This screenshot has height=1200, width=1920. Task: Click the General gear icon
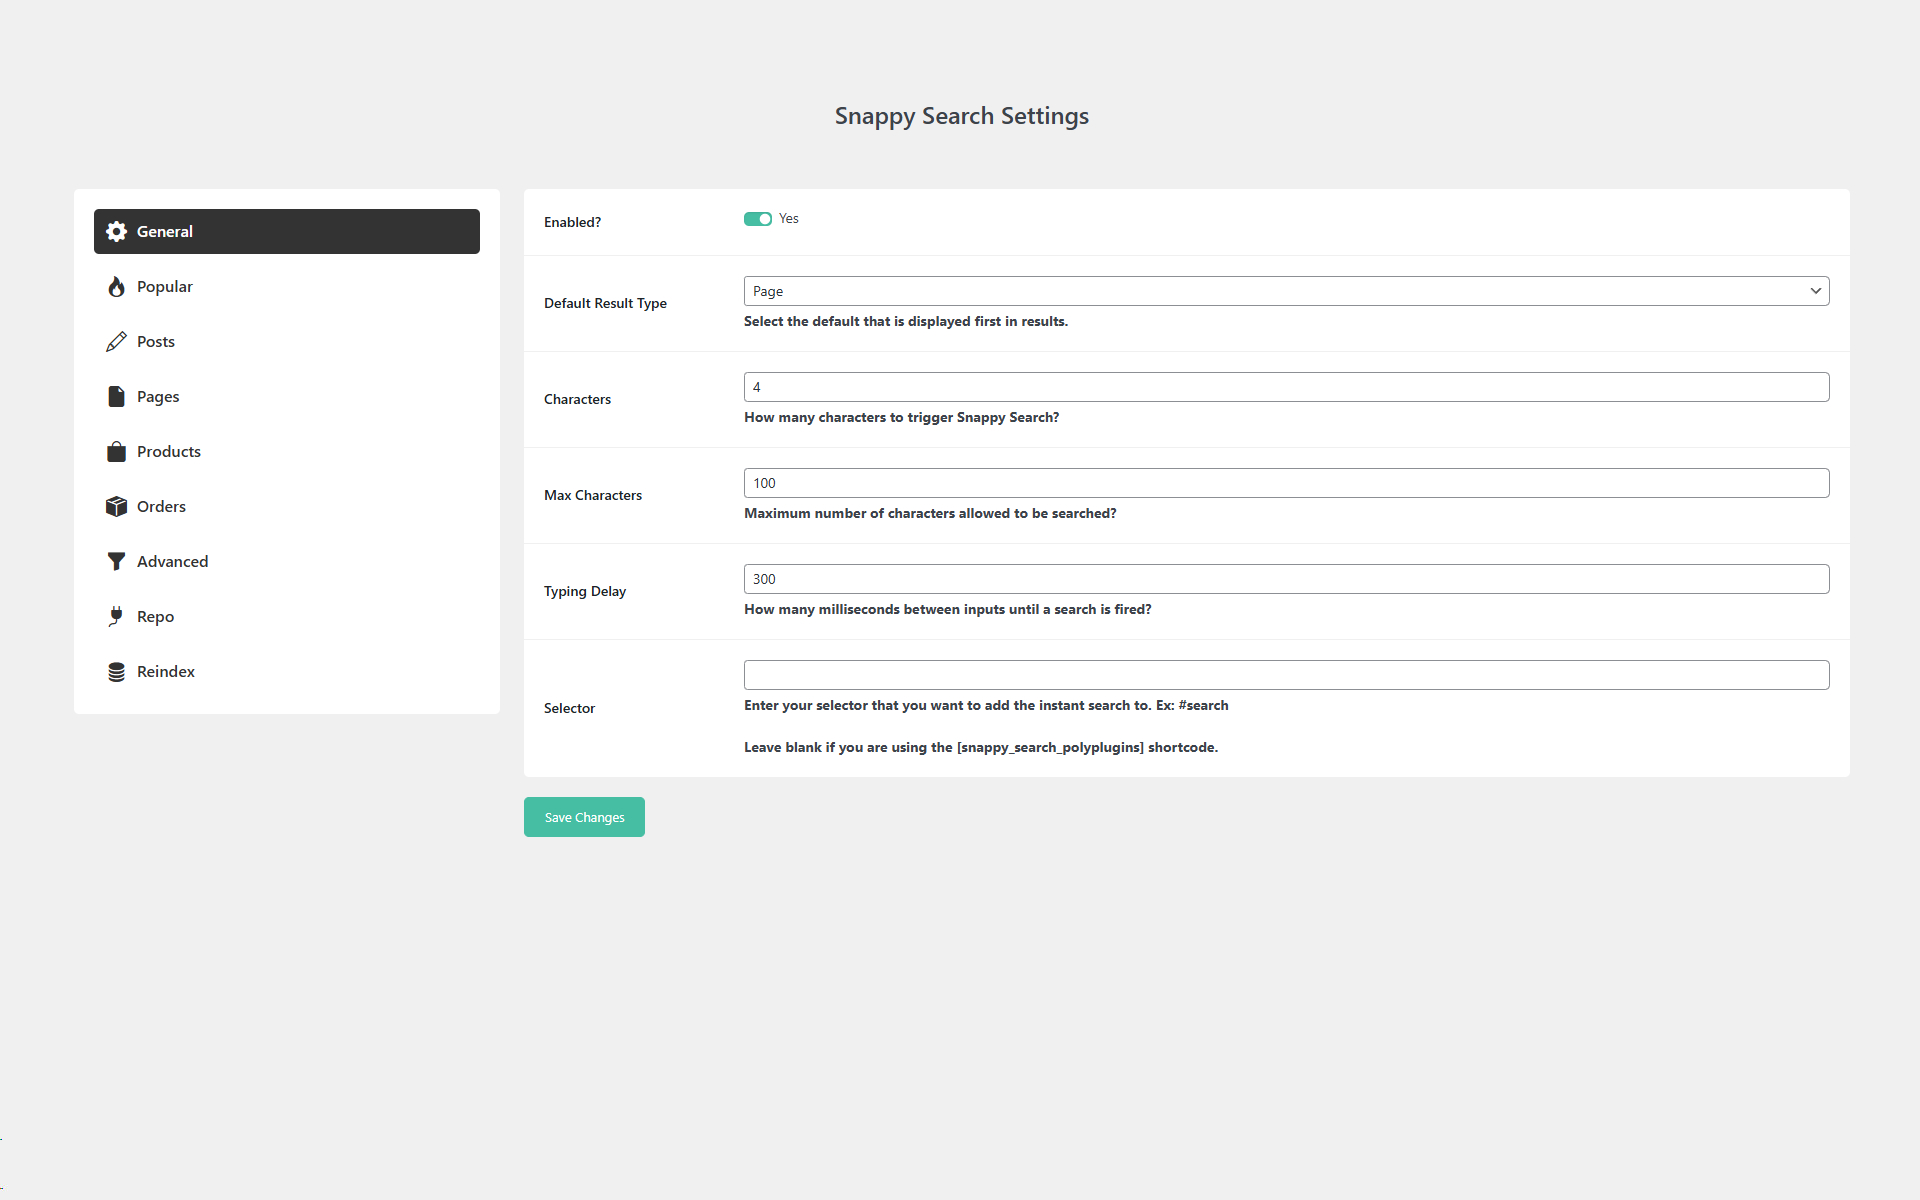pos(117,231)
